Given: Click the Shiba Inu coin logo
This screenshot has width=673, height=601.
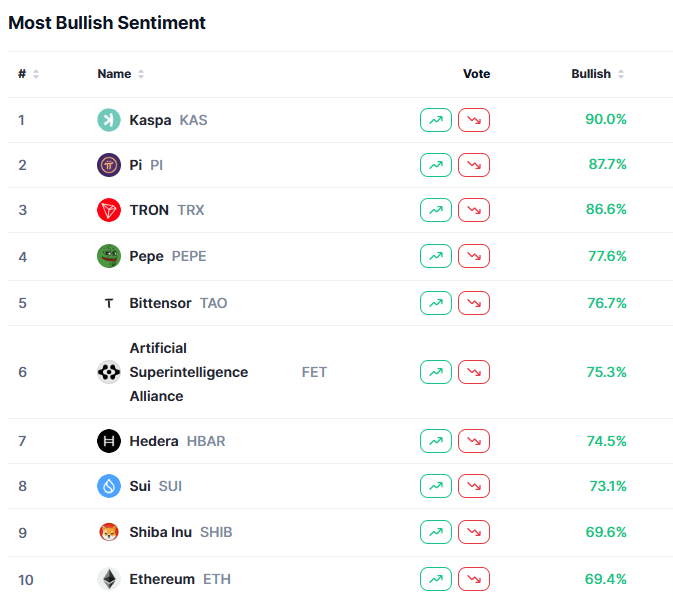Looking at the screenshot, I should [109, 533].
